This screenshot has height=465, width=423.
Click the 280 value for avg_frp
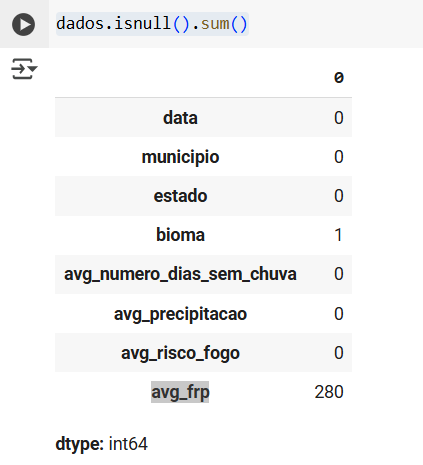[x=329, y=392]
